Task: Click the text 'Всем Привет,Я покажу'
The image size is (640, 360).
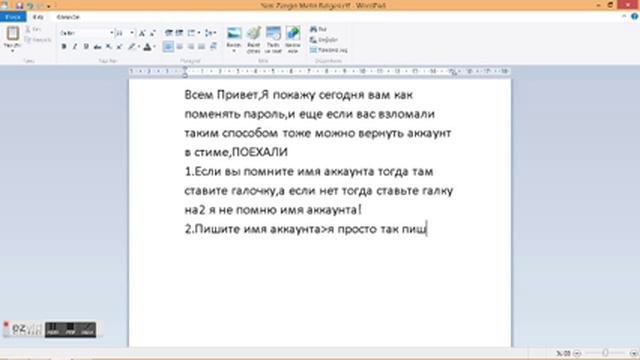Action: (x=250, y=95)
